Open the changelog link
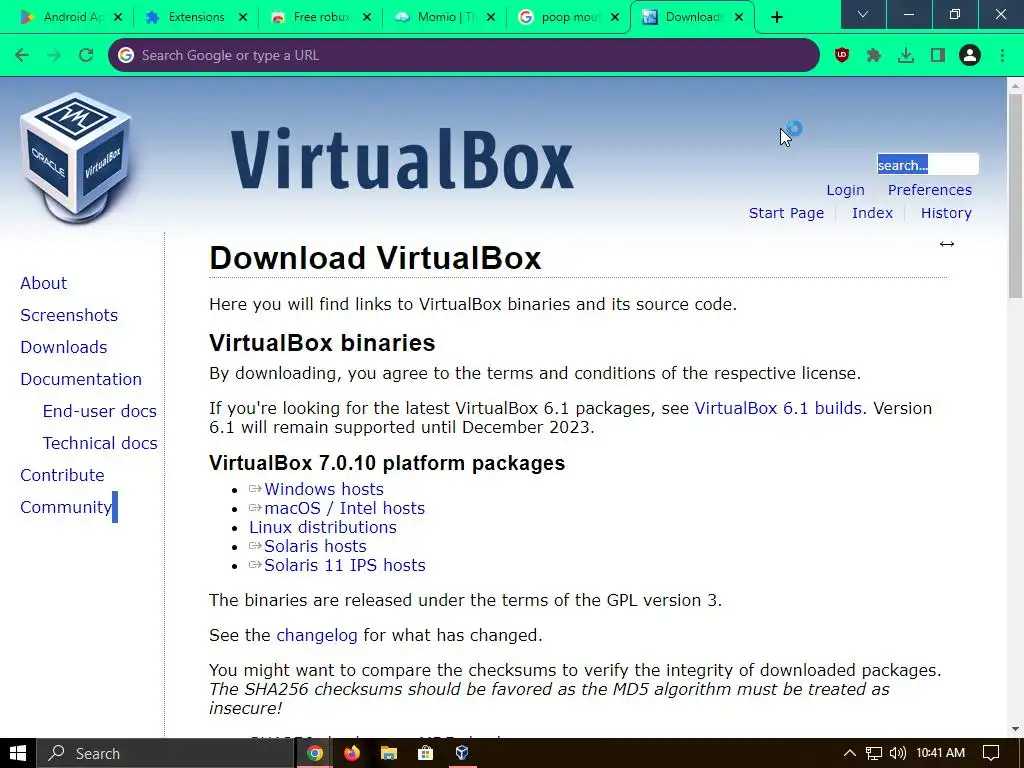This screenshot has width=1024, height=768. coord(317,635)
